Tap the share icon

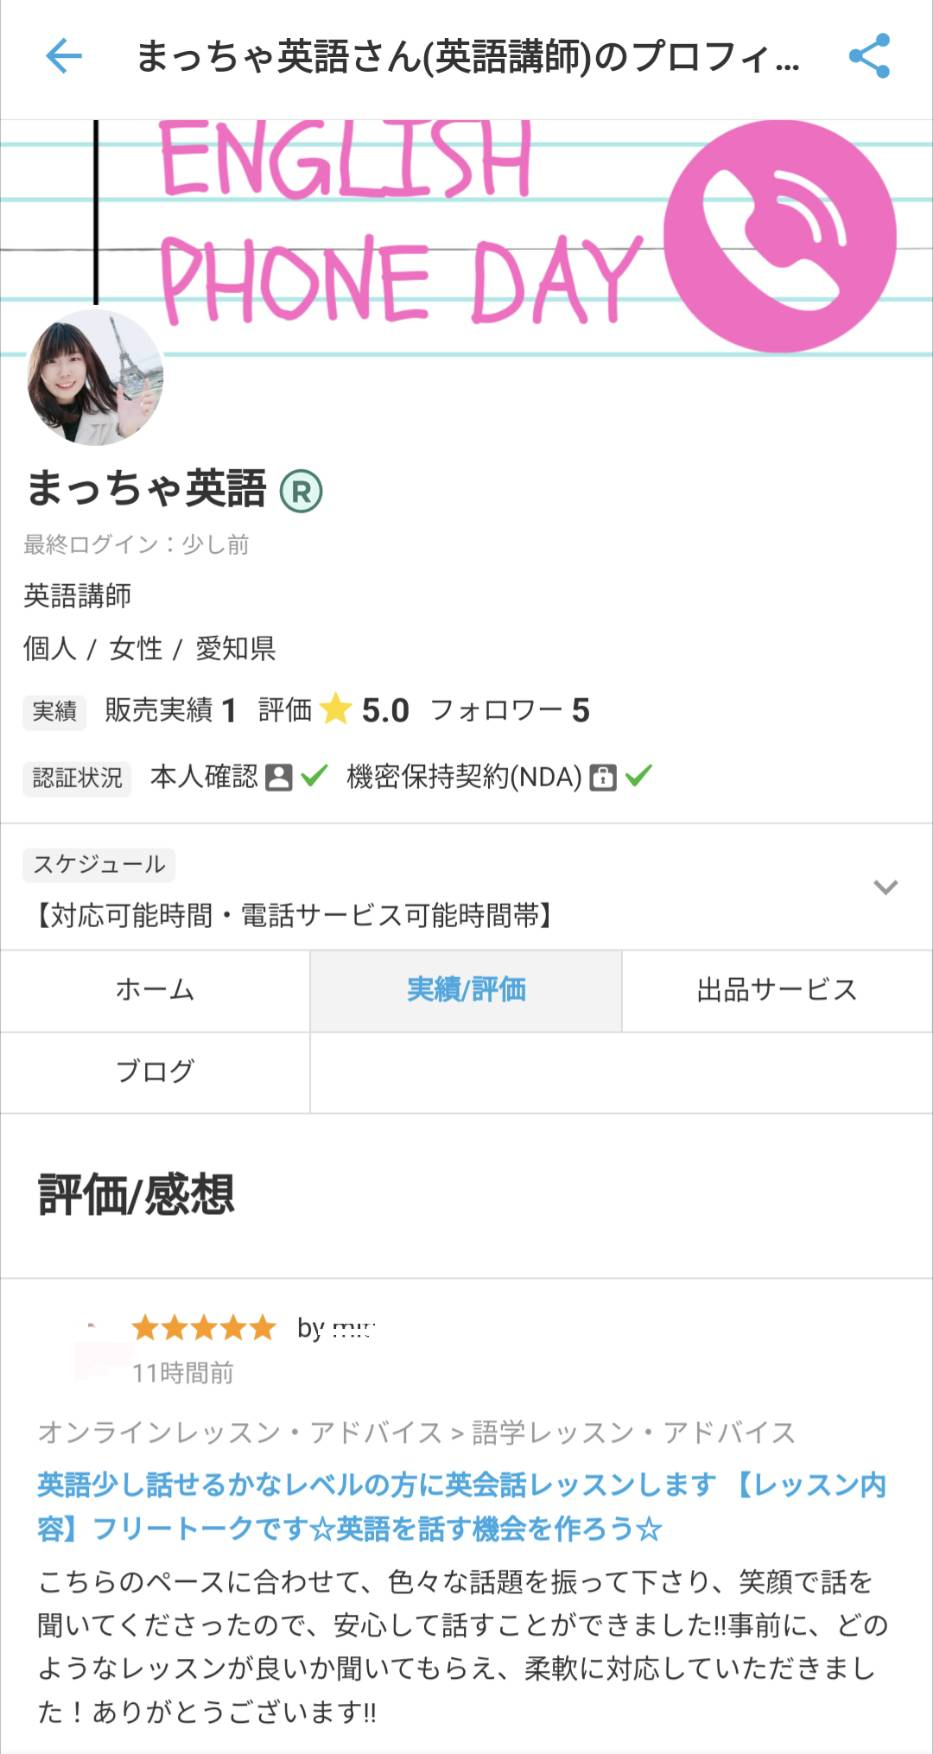click(x=868, y=56)
